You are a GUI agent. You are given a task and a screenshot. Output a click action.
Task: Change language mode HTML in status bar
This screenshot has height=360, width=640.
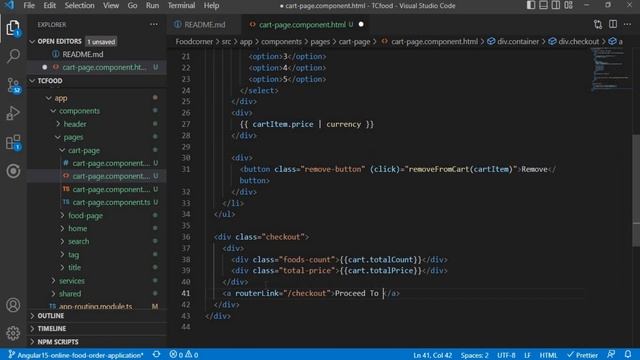point(548,355)
